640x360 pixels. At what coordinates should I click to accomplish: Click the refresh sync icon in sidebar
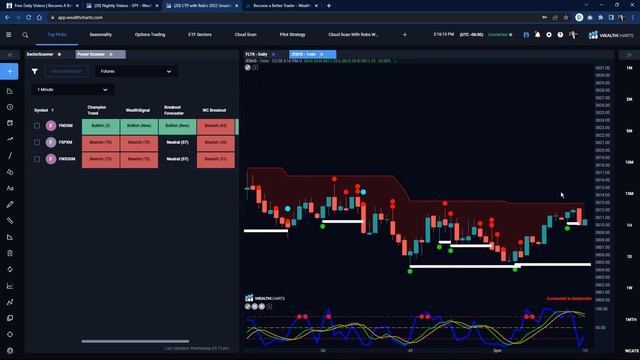pyautogui.click(x=10, y=269)
